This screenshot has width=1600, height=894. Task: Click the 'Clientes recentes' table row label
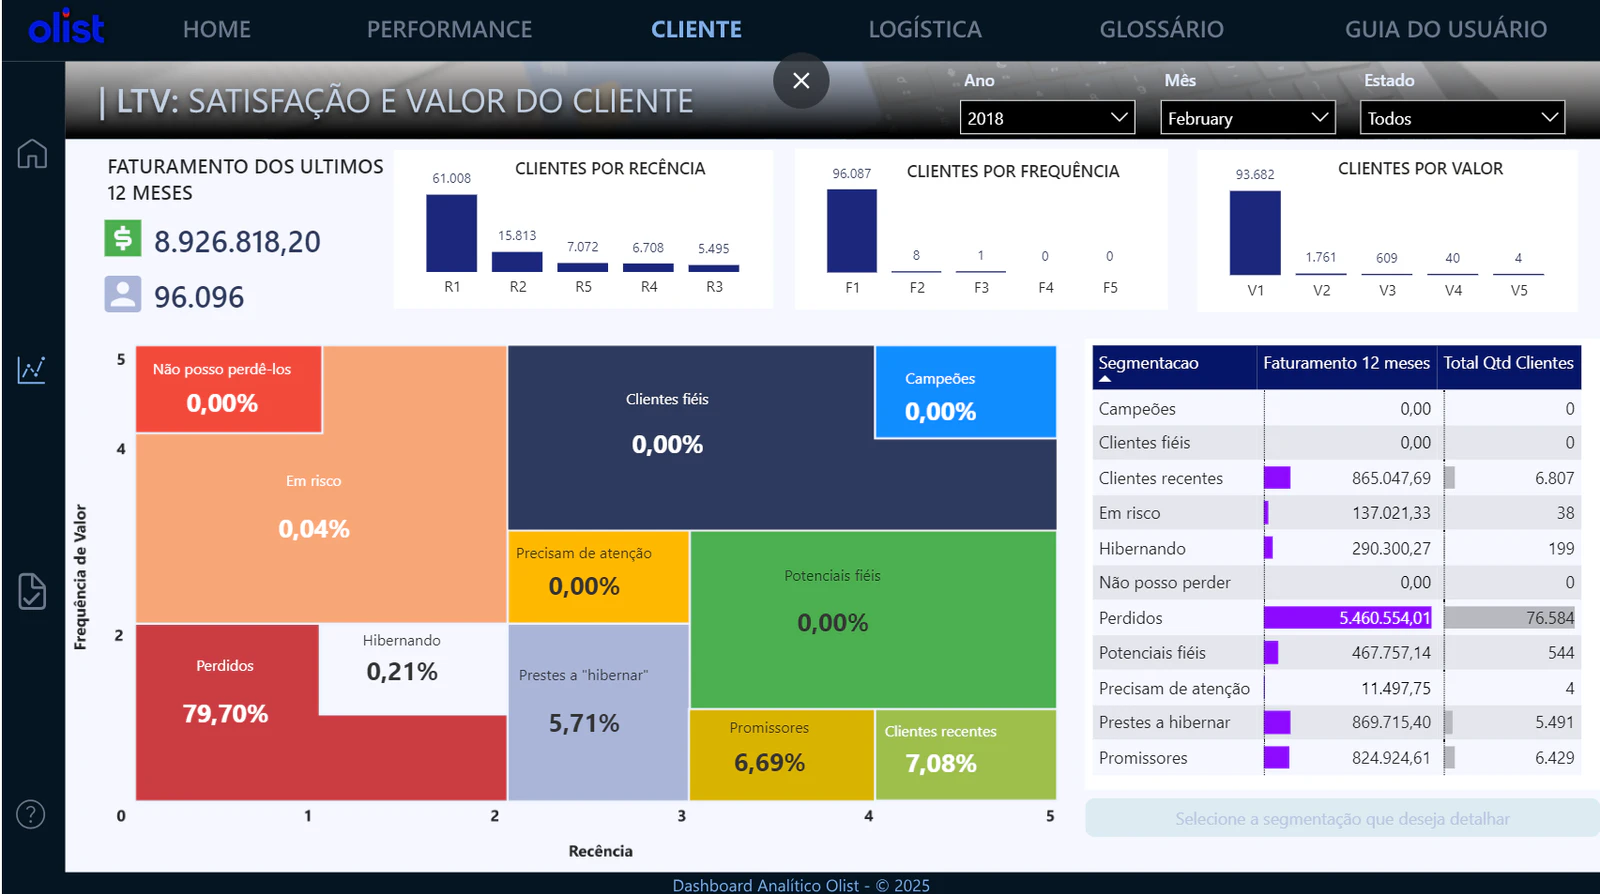coord(1160,478)
